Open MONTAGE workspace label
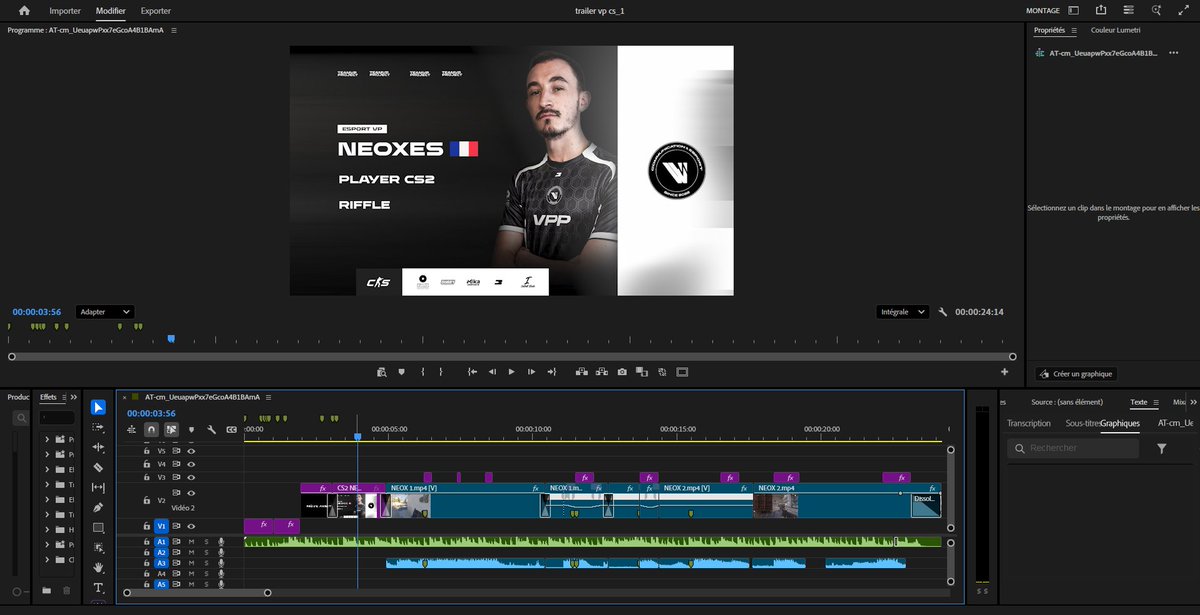Image resolution: width=1200 pixels, height=615 pixels. (1042, 11)
